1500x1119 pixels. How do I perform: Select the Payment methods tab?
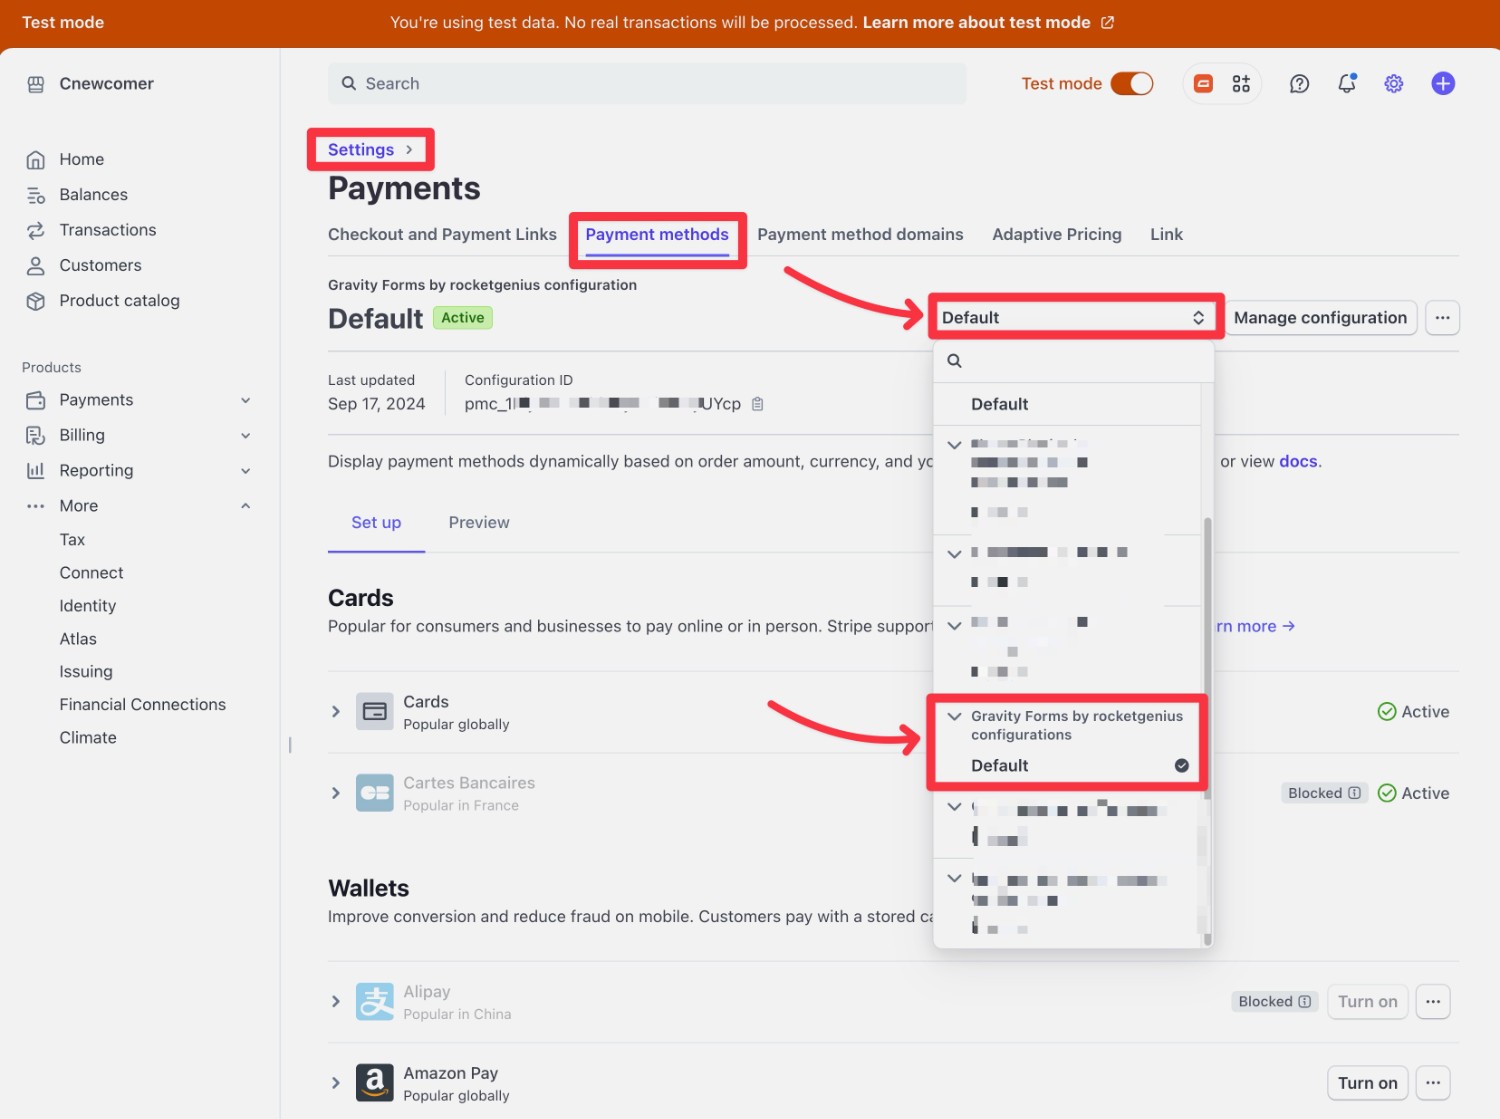[657, 234]
